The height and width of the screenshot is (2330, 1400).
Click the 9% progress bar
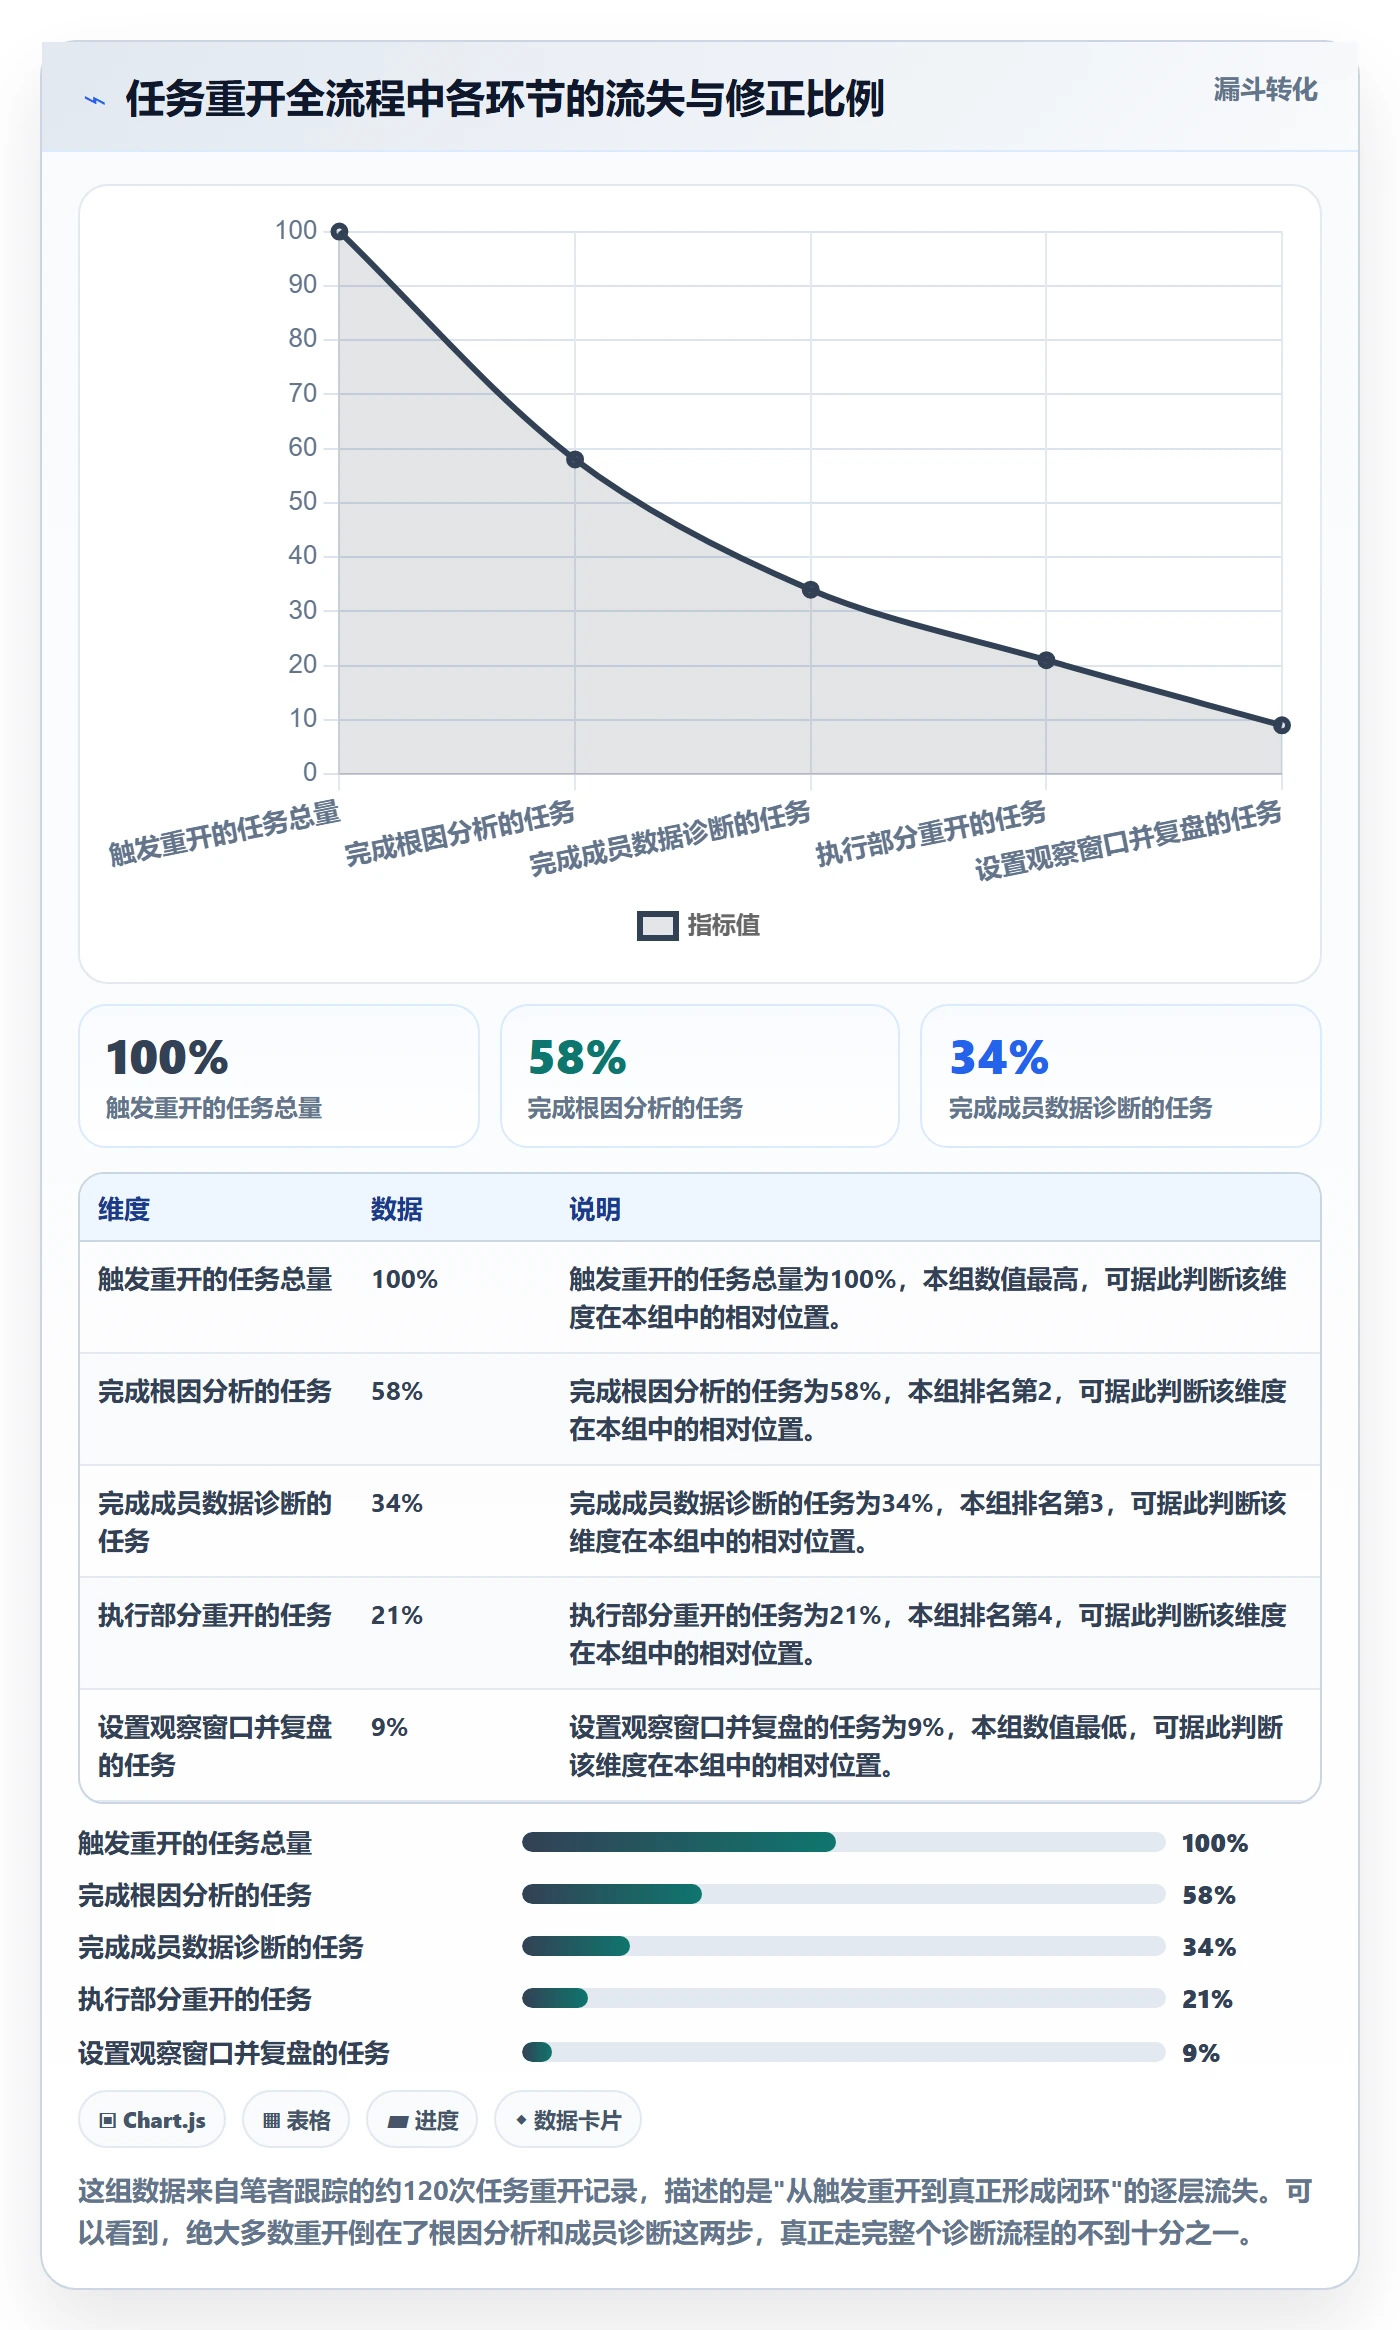click(x=844, y=2052)
